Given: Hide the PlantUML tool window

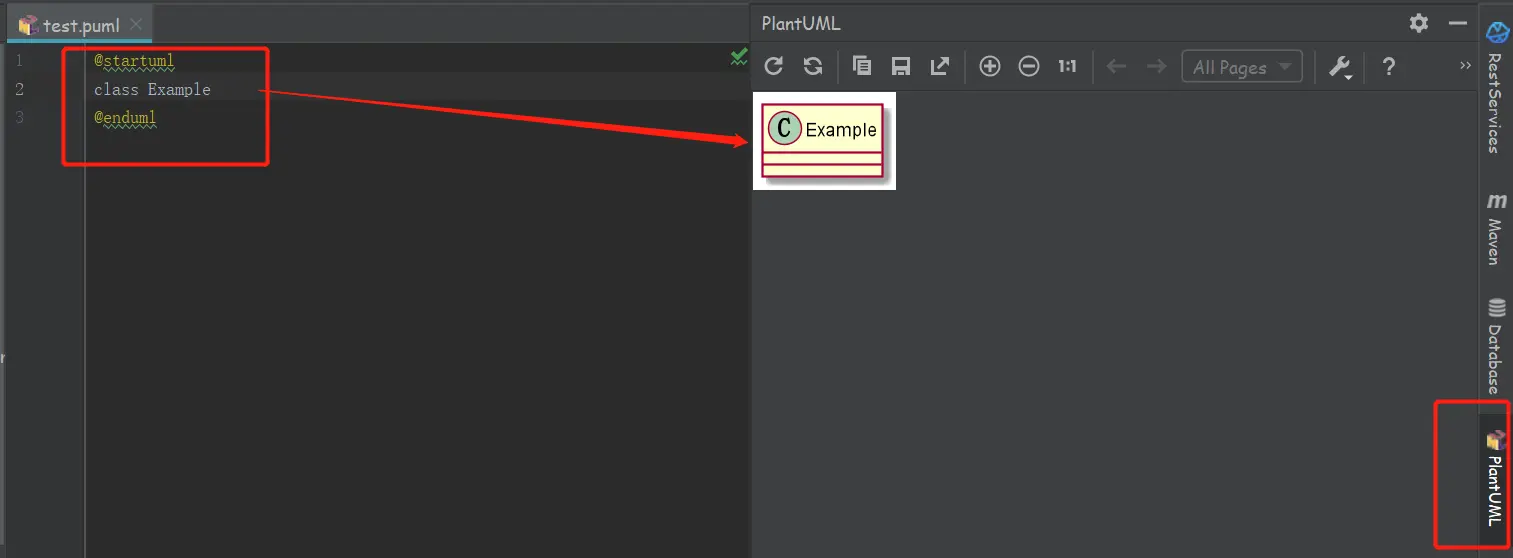Looking at the screenshot, I should click(x=1457, y=22).
